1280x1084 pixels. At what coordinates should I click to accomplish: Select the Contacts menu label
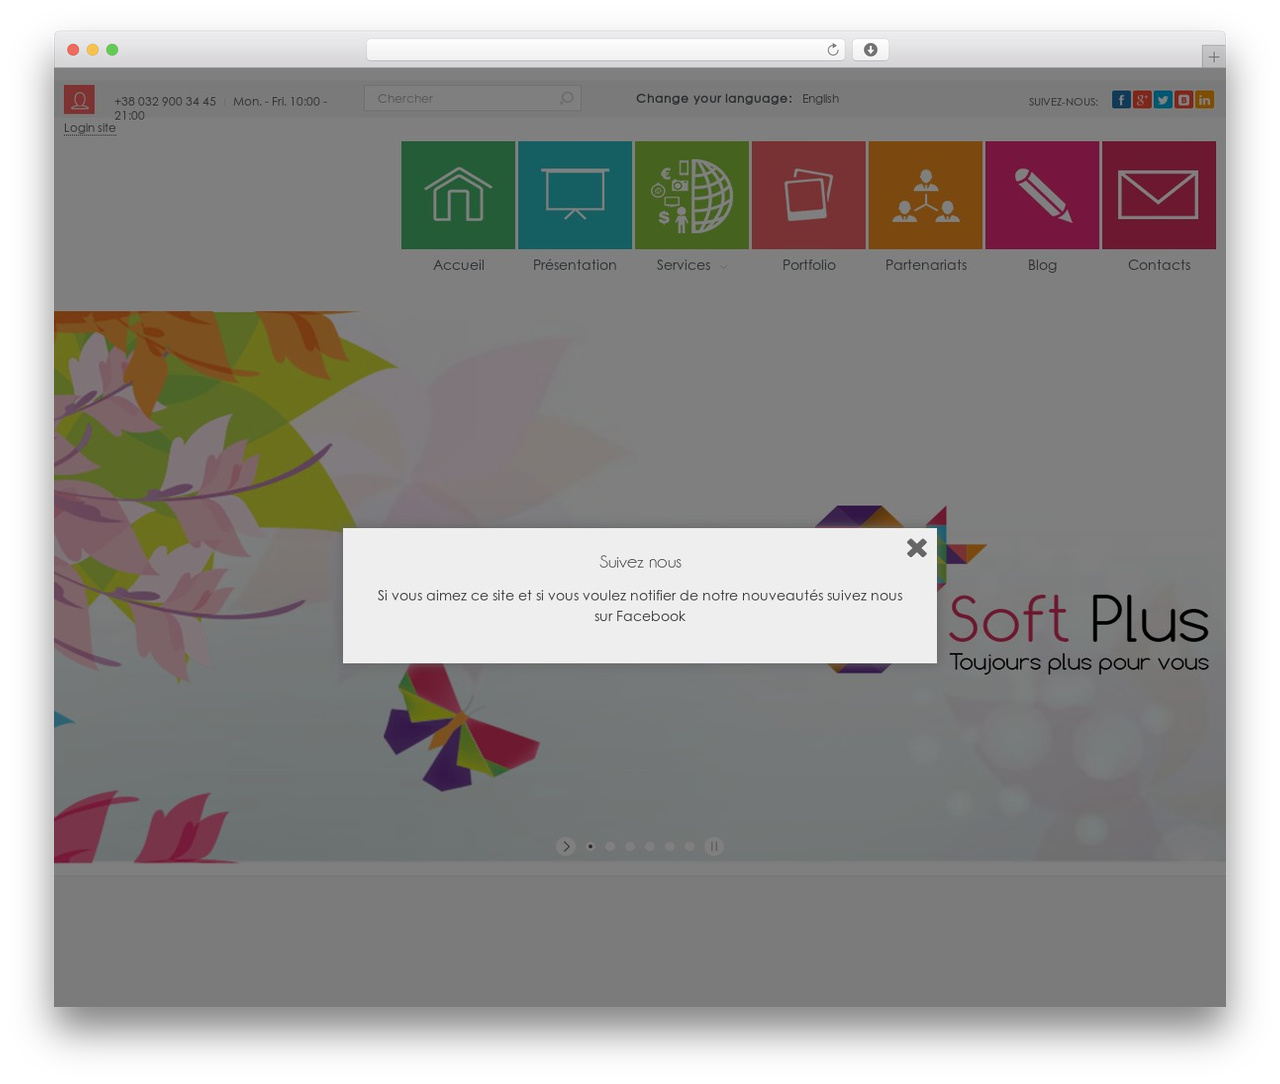pos(1159,265)
